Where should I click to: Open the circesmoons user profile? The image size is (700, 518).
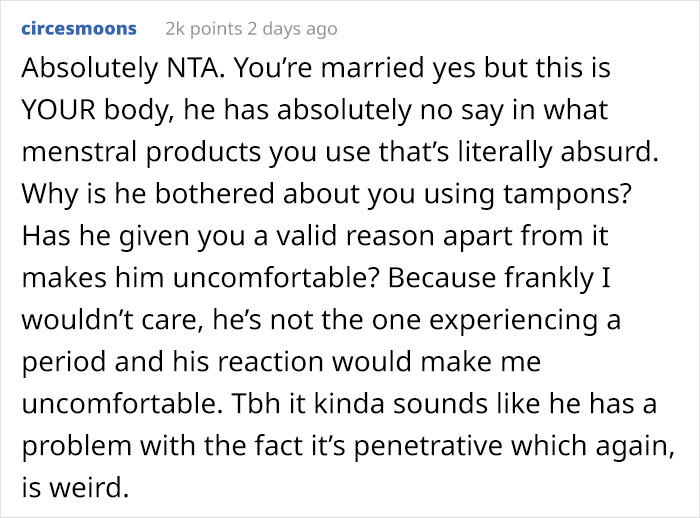(79, 29)
